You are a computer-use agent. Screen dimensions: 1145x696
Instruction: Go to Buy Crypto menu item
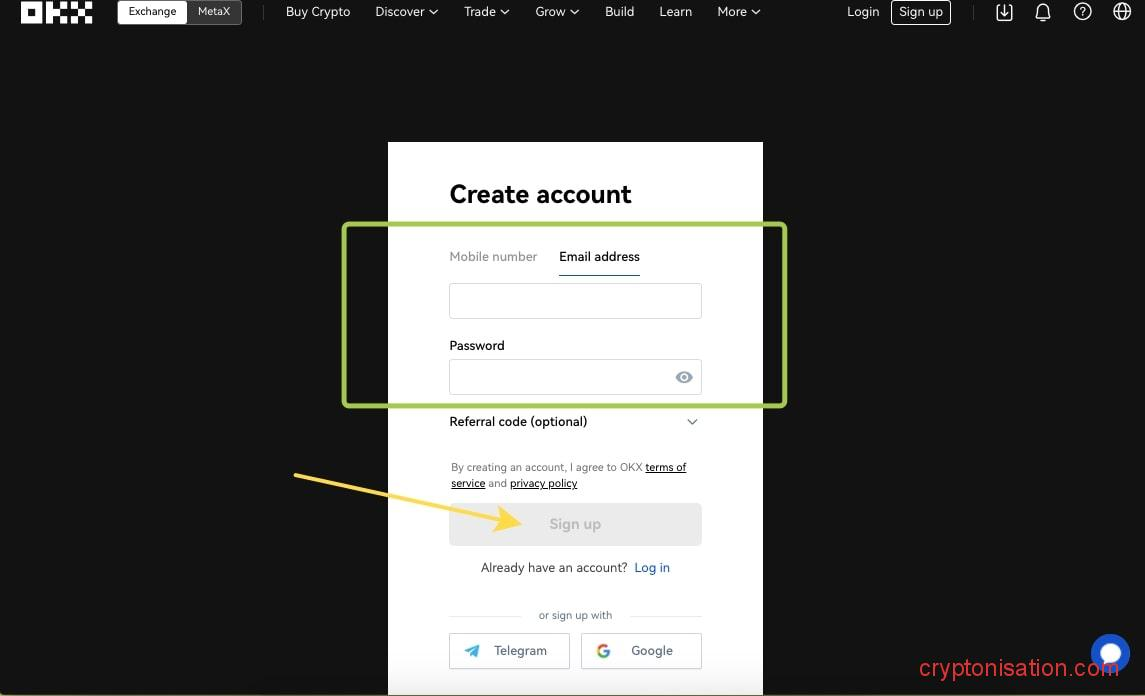click(x=318, y=12)
